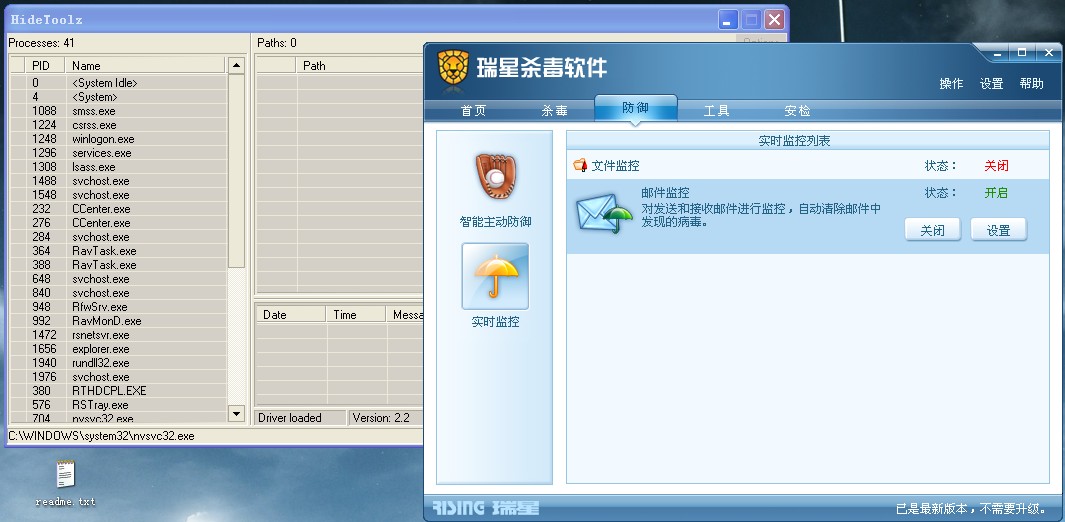Select the 实时监控 umbrella icon

pos(495,276)
